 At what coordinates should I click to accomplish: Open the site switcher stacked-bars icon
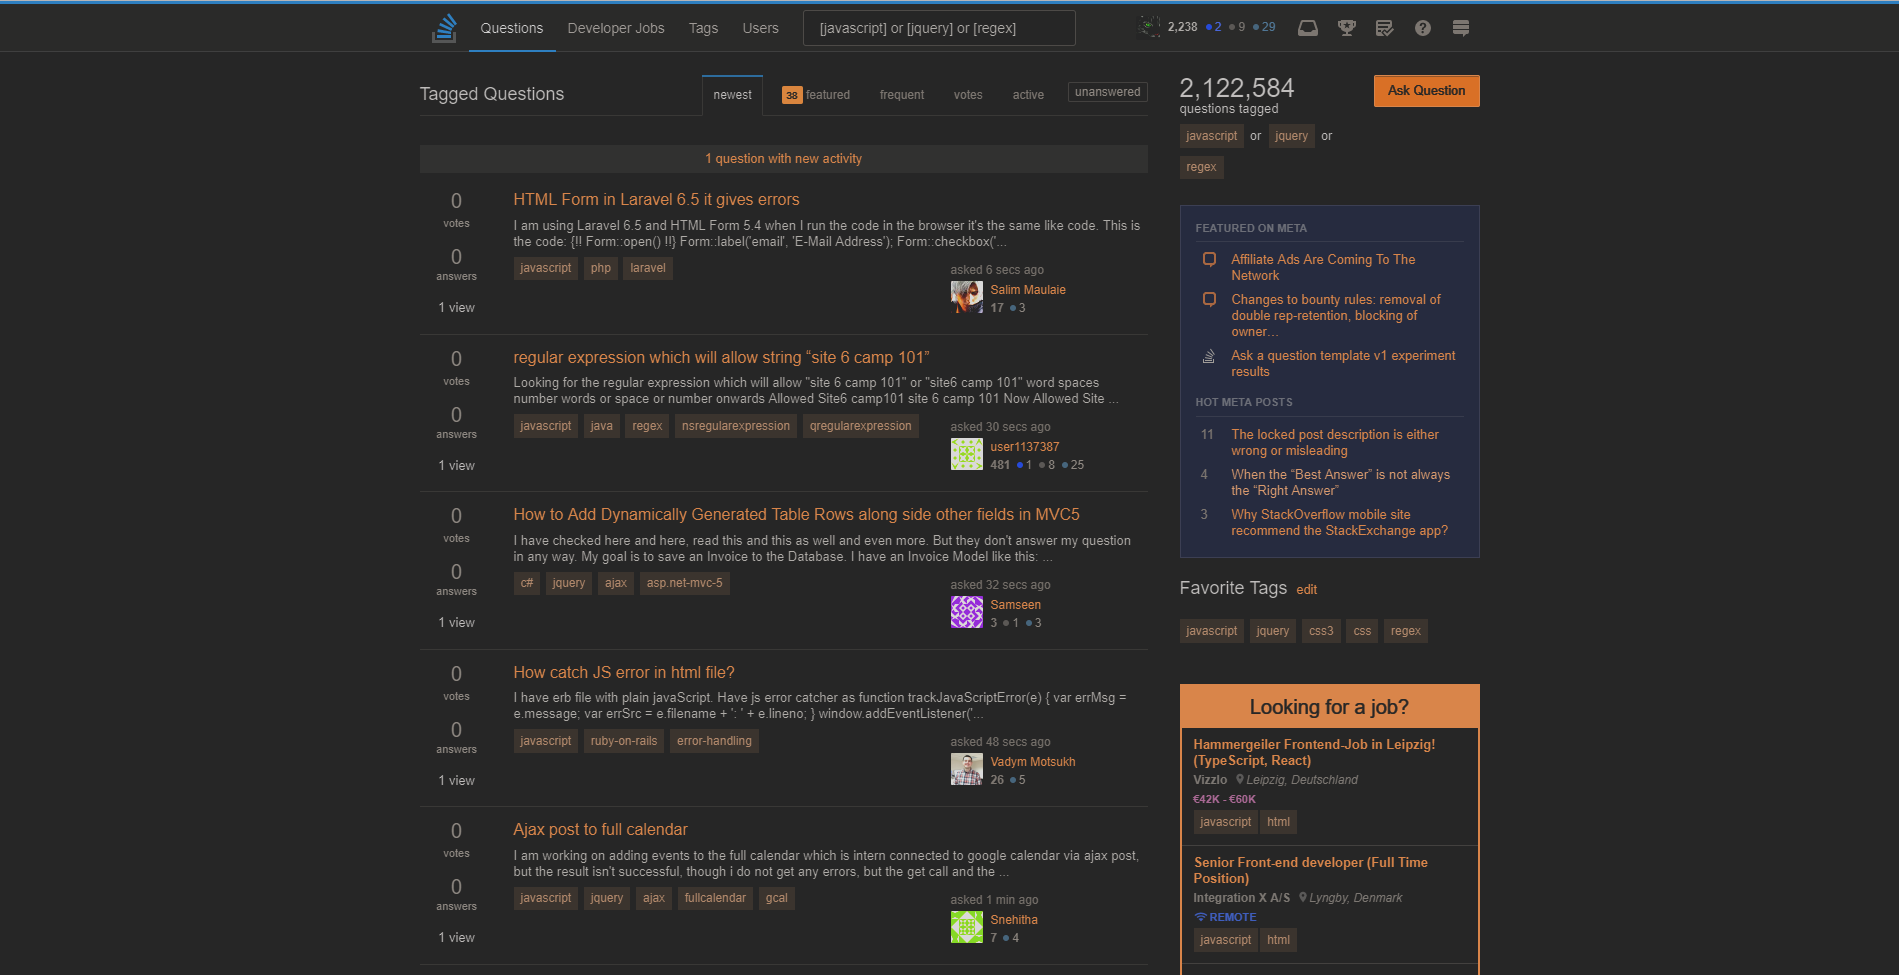(1461, 28)
